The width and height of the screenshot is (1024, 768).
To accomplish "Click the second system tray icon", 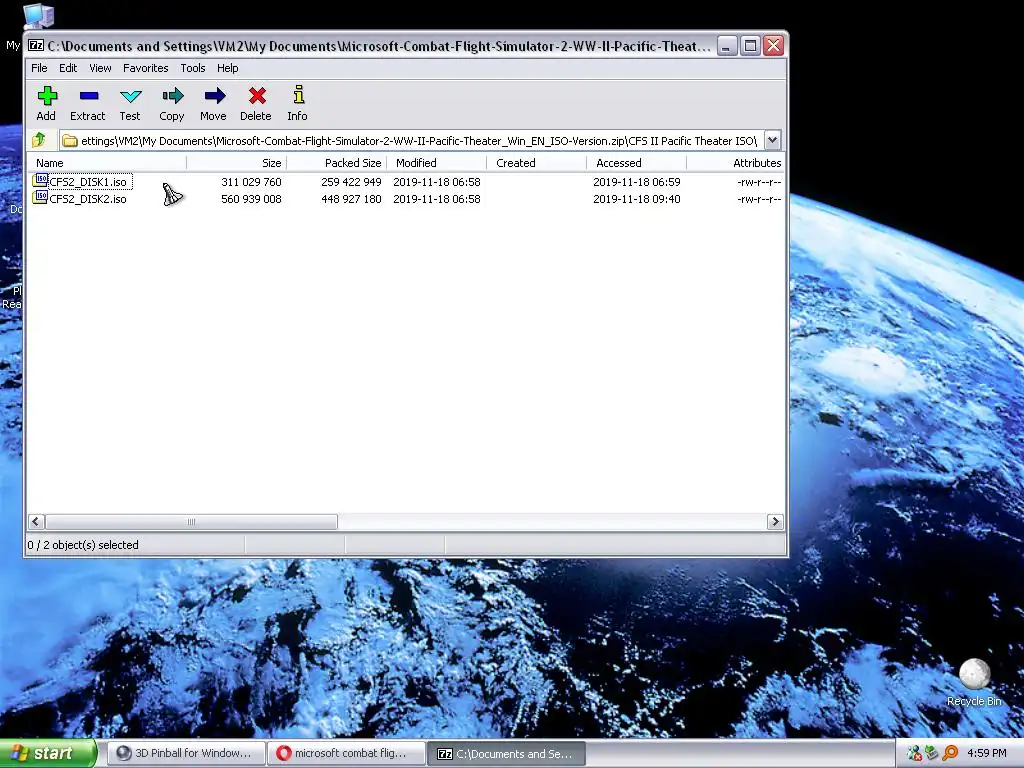I will 932,753.
